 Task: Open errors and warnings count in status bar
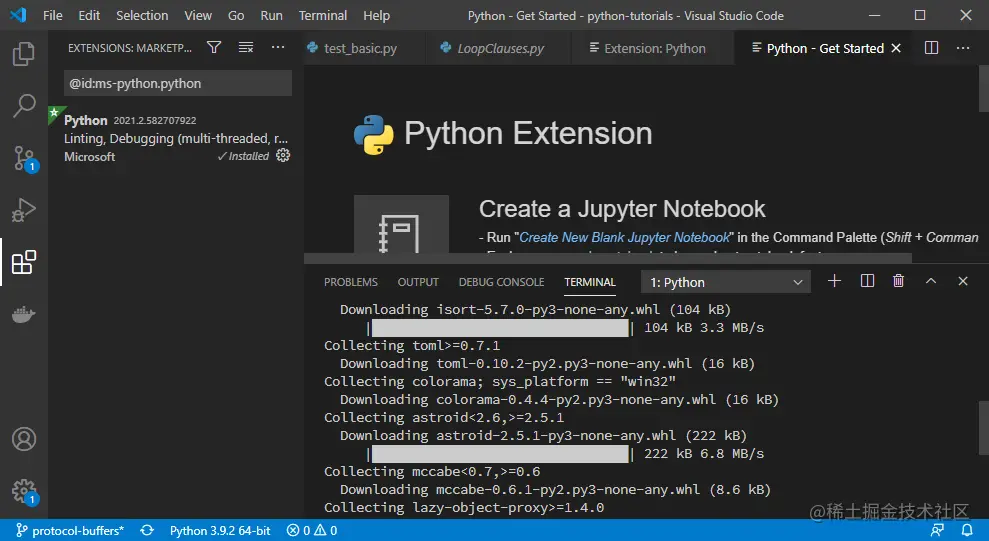click(312, 530)
